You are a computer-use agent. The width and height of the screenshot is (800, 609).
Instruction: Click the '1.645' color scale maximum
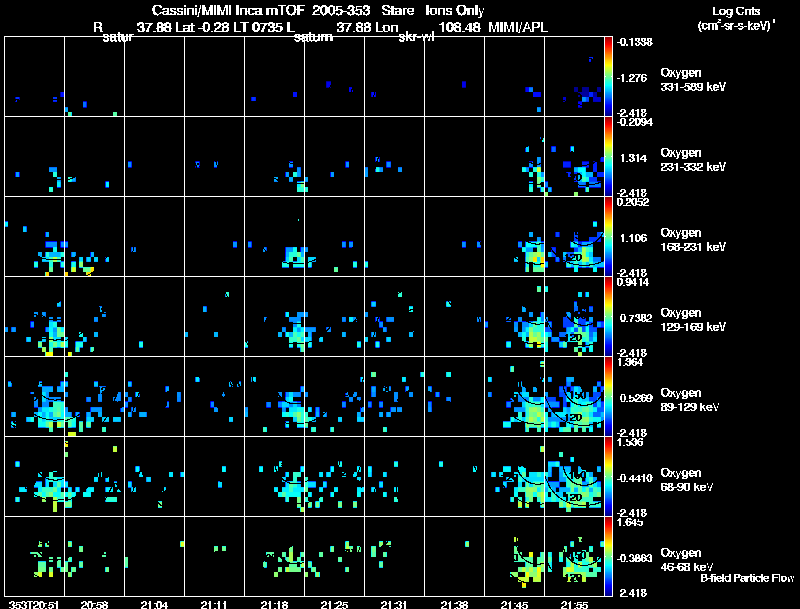pyautogui.click(x=631, y=522)
